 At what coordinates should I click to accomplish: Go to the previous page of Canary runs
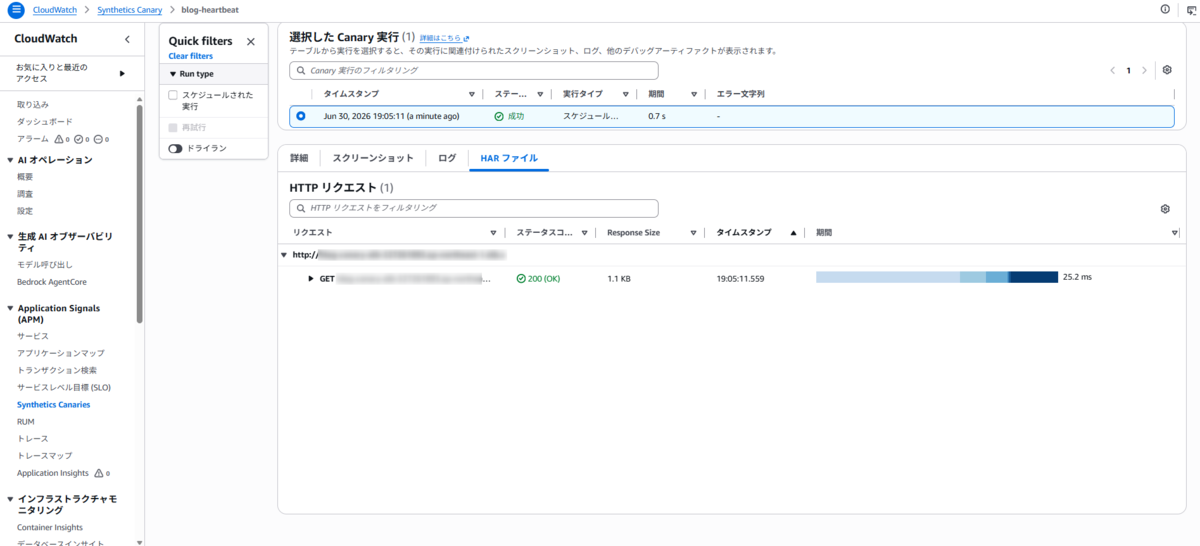(1112, 71)
